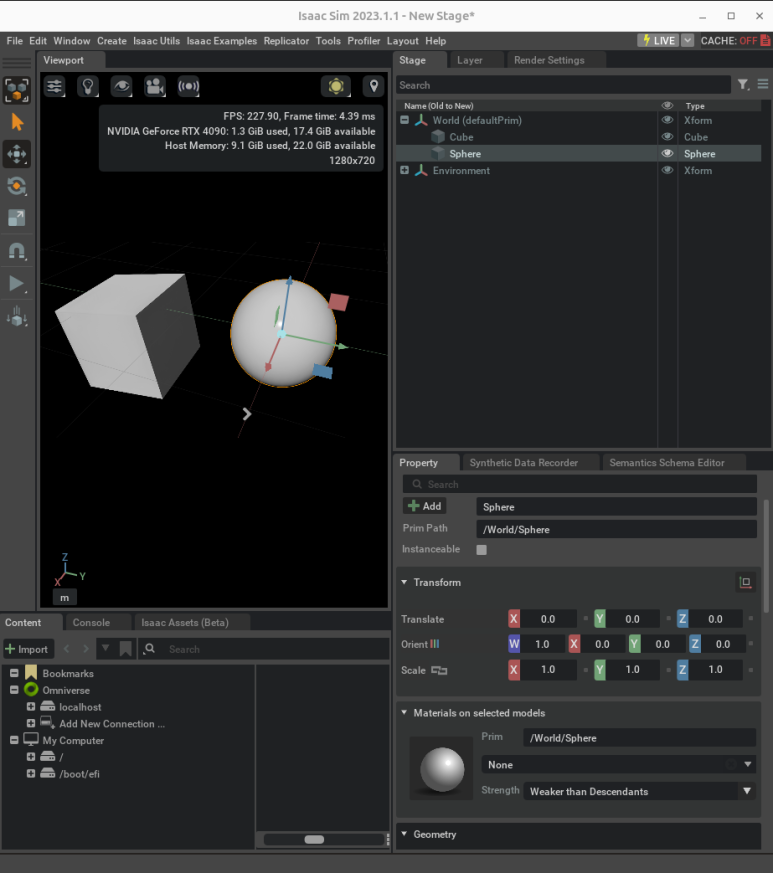The height and width of the screenshot is (873, 773).
Task: Expand the localhost tree node
Action: (x=31, y=707)
